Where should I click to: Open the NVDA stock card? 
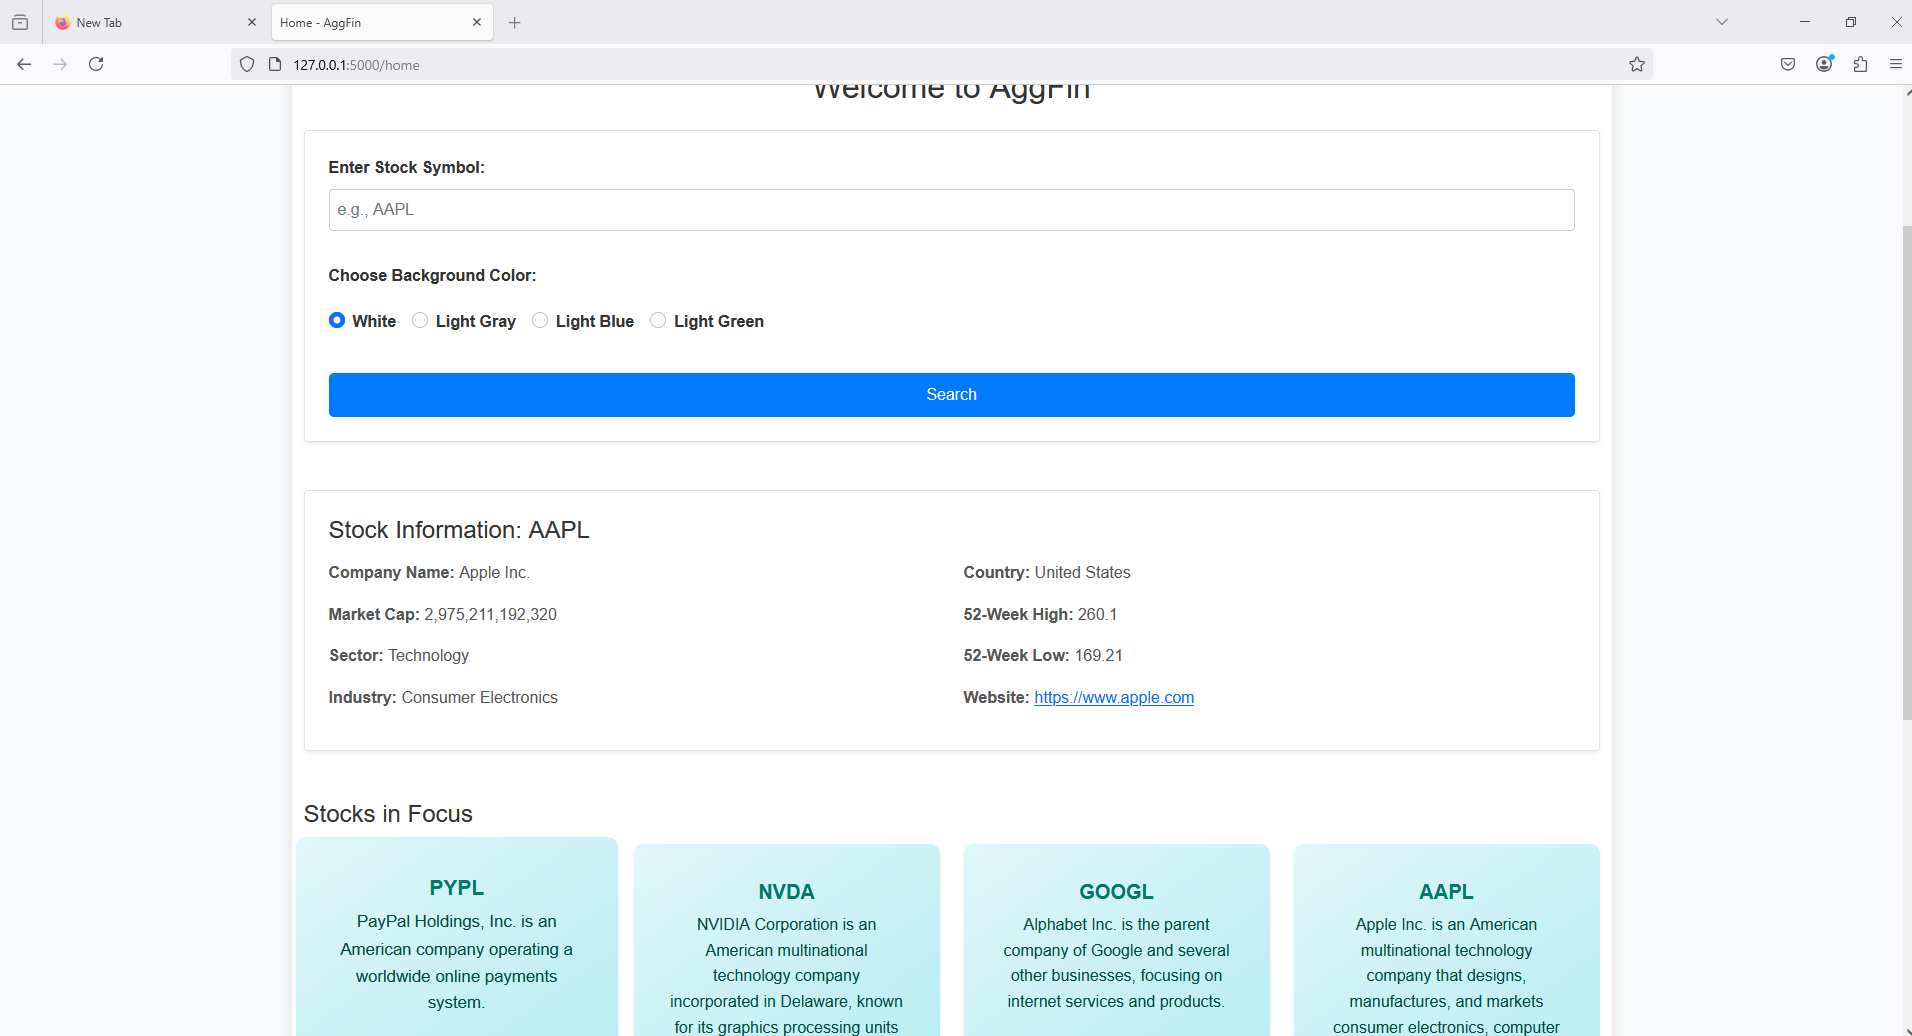[x=787, y=940]
